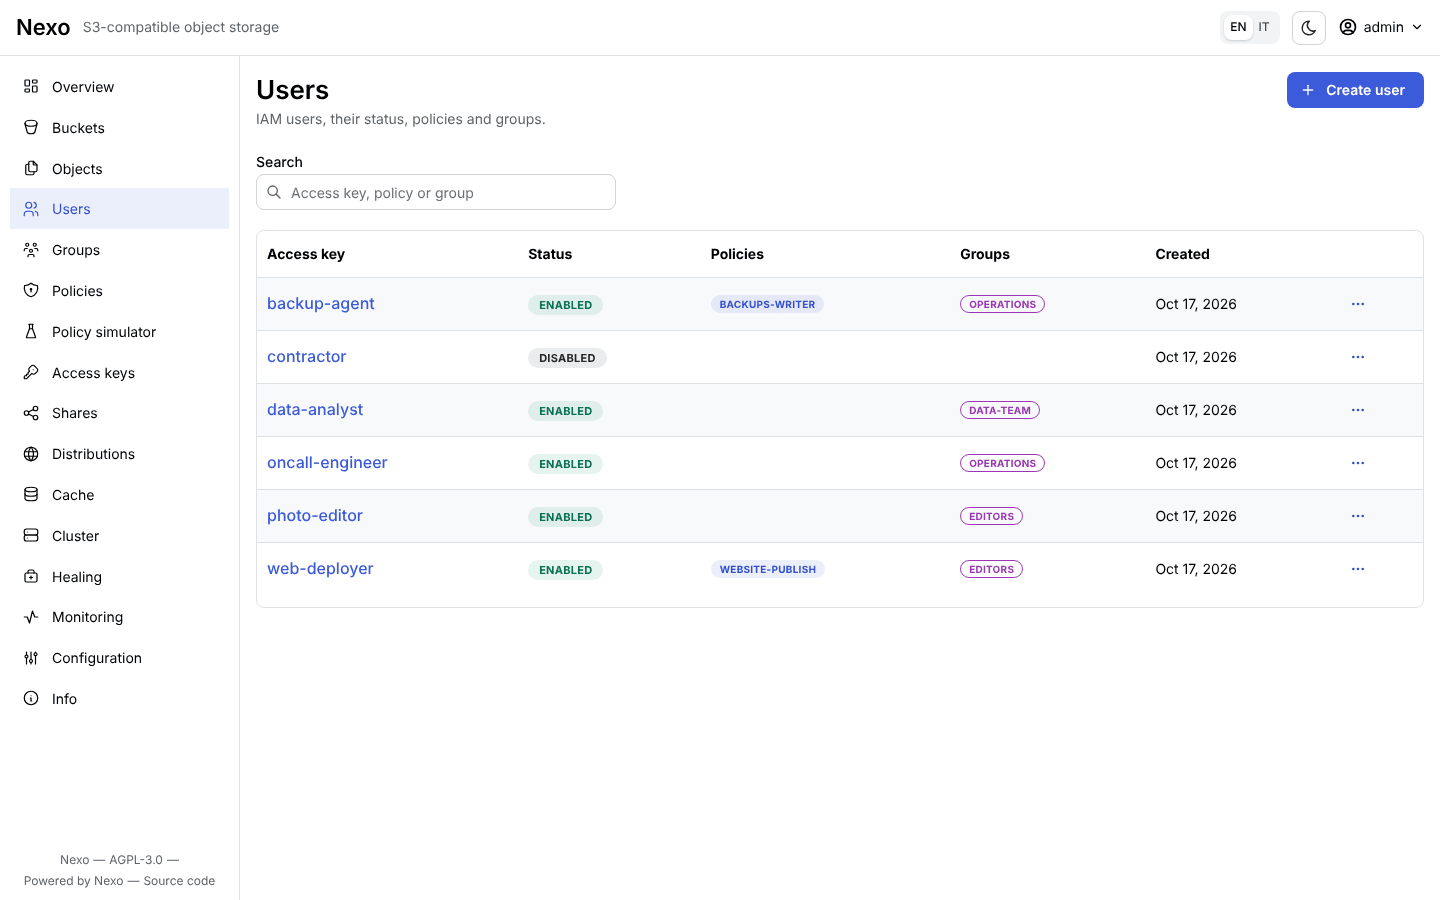This screenshot has height=900, width=1440.
Task: Click the Buckets bucket icon
Action: [31, 128]
